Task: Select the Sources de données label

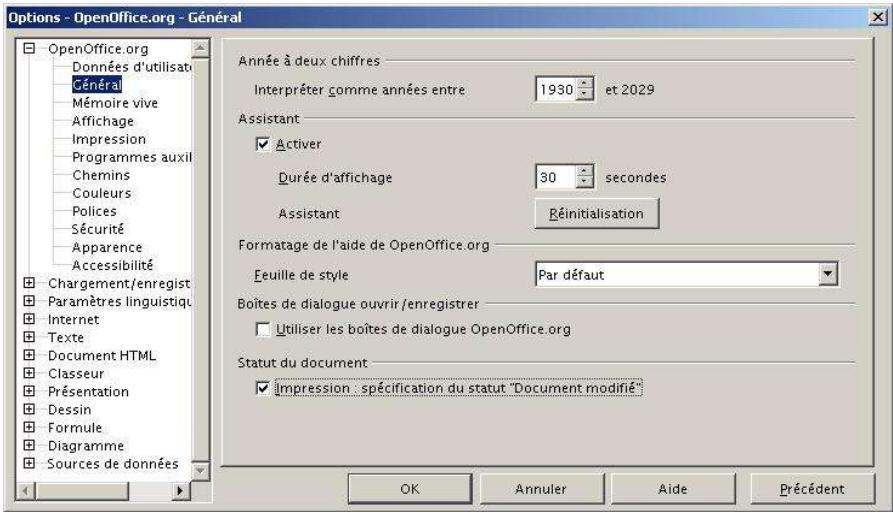Action: [113, 464]
